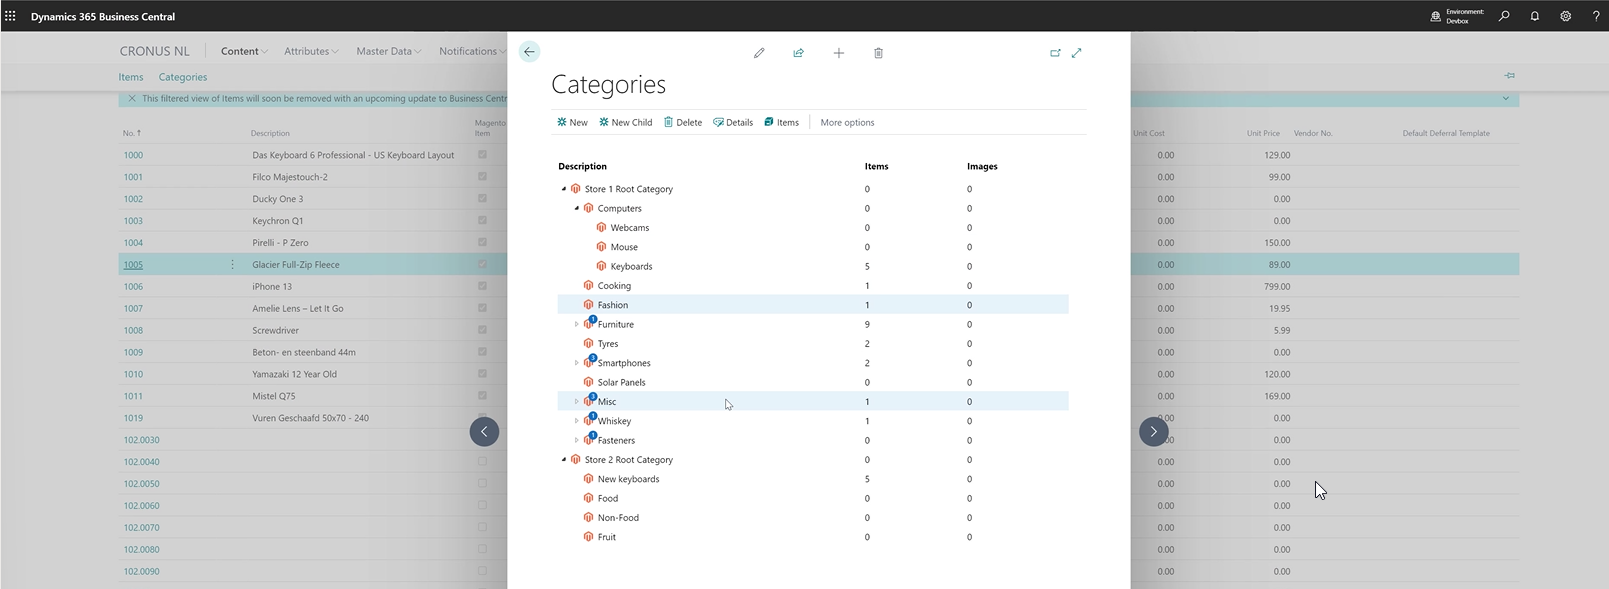Click the trash icon in page header
This screenshot has height=589, width=1609.
[878, 53]
